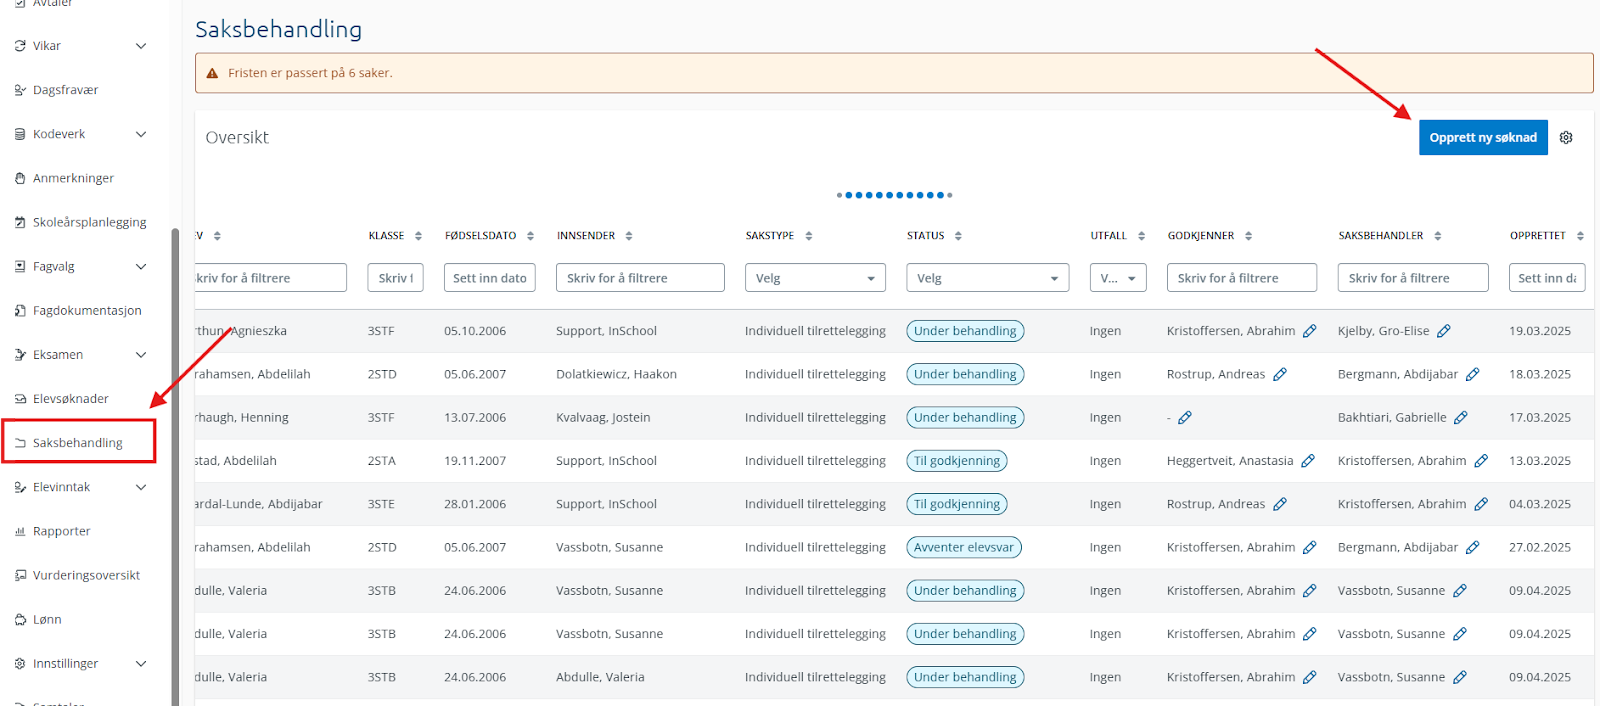
Task: Navigate to Skoleårsplanlegging in sidebar
Action: [89, 222]
